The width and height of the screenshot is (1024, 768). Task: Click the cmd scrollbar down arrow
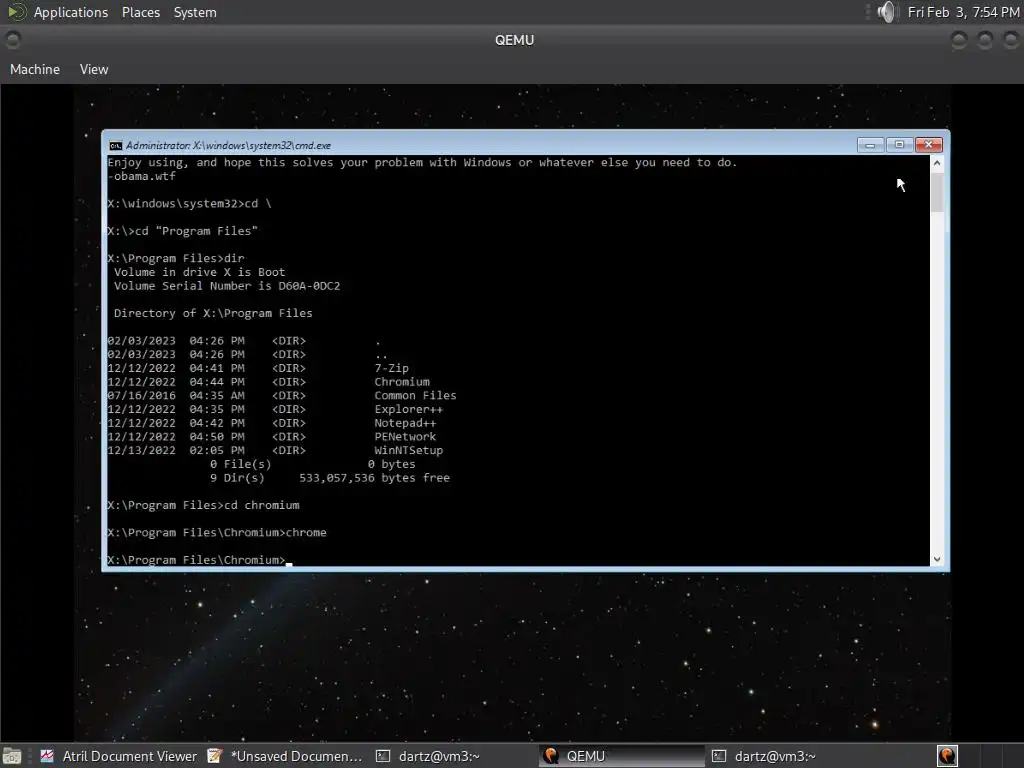point(937,559)
